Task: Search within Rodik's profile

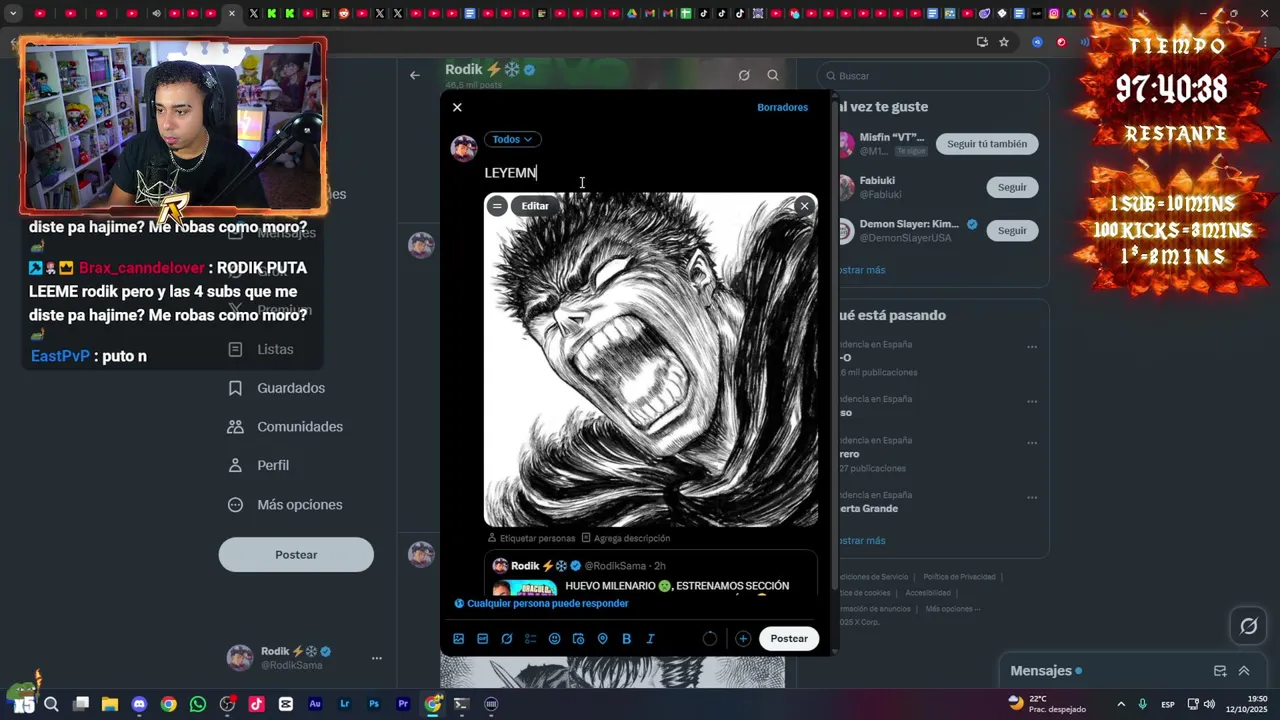Action: (x=773, y=75)
